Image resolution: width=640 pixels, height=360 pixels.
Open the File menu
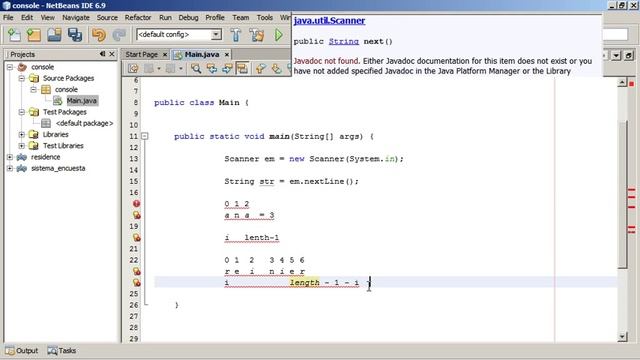click(8, 18)
